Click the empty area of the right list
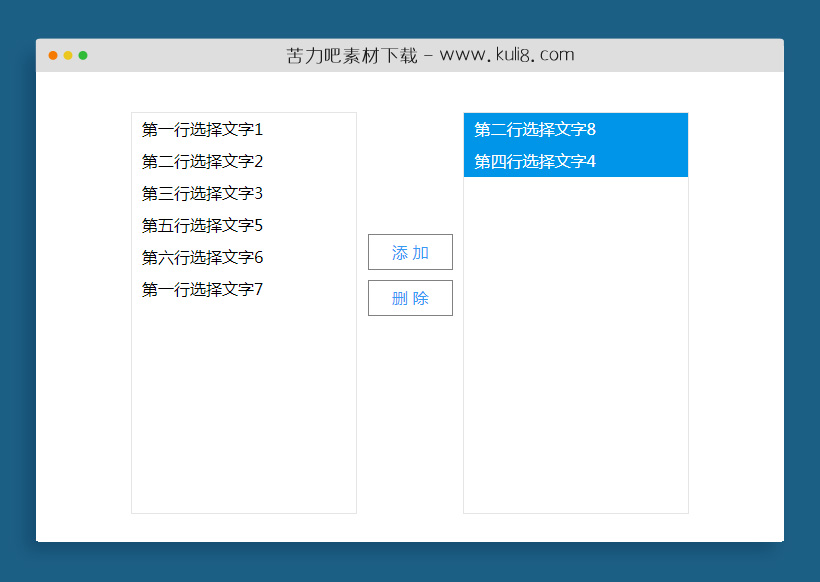820x582 pixels. click(x=575, y=350)
